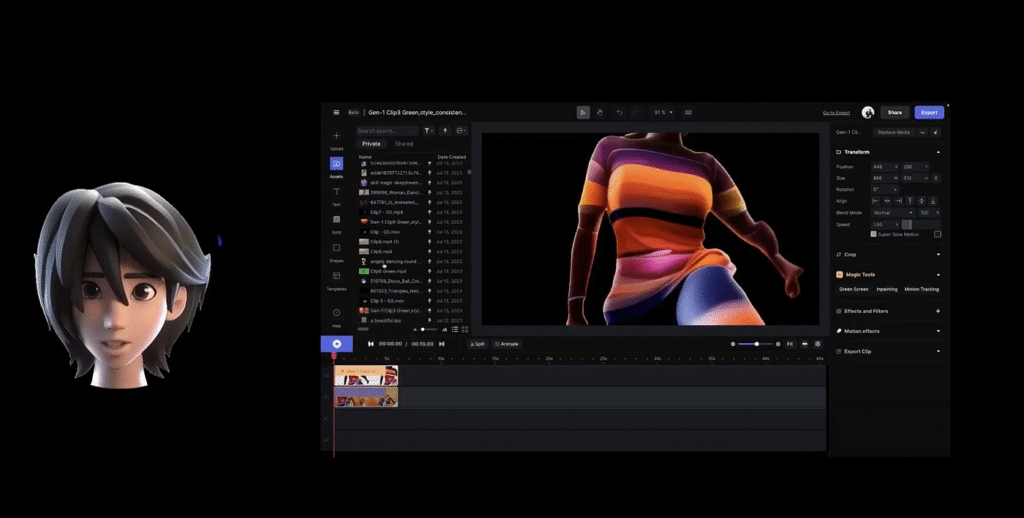This screenshot has height=518, width=1024.
Task: Open the timeline settings gear
Action: click(817, 344)
